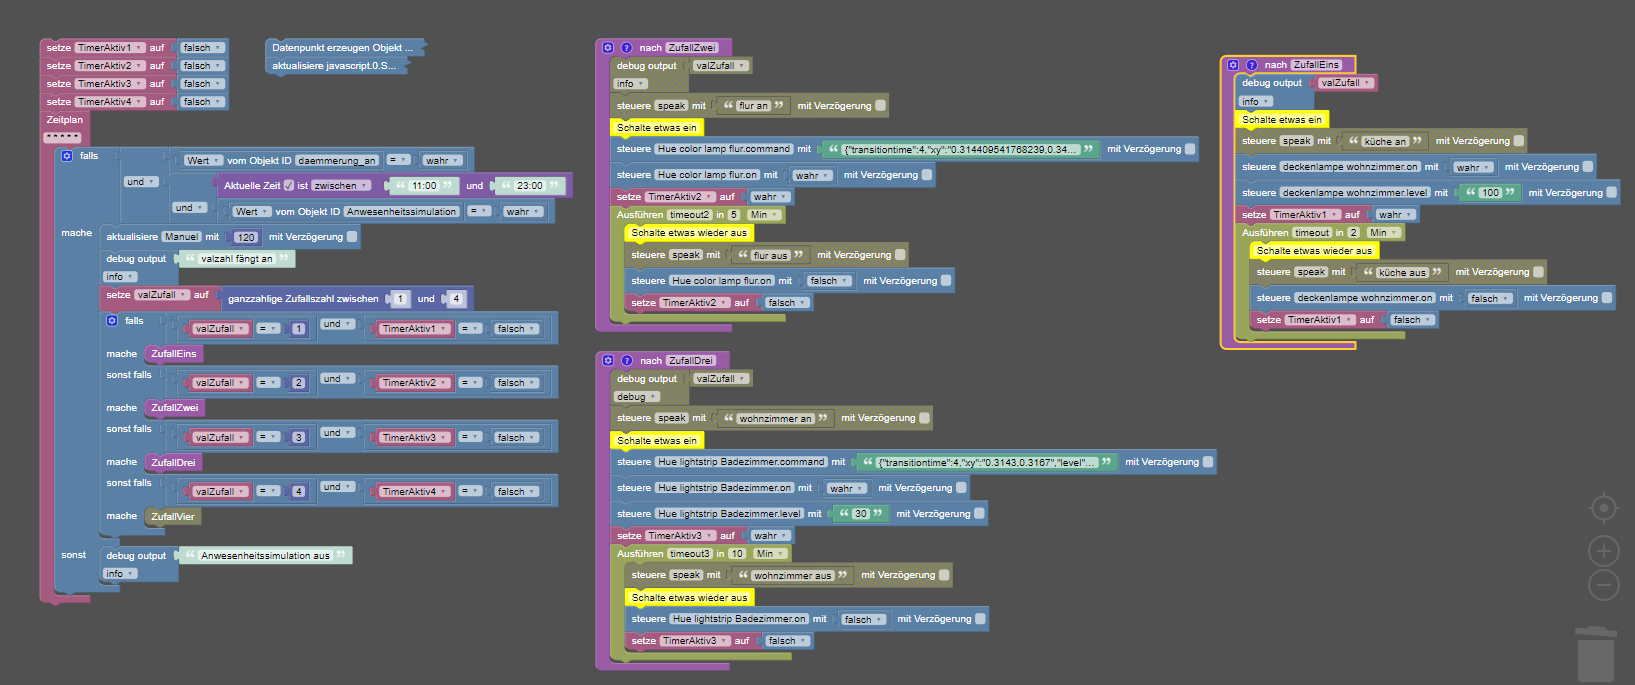Select the ZufallEins function call block
The image size is (1635, 685).
pyautogui.click(x=173, y=354)
